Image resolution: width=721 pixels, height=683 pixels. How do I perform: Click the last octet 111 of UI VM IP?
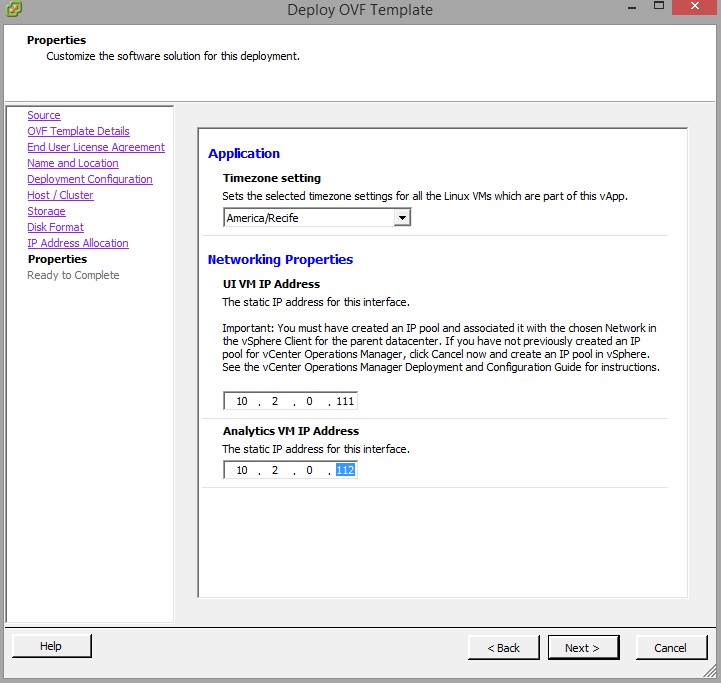click(344, 401)
